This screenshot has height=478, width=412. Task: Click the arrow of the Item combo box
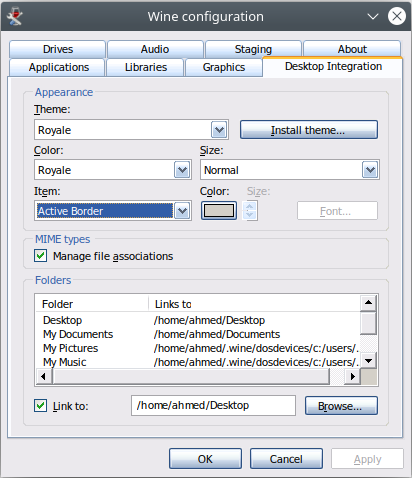[x=182, y=211]
